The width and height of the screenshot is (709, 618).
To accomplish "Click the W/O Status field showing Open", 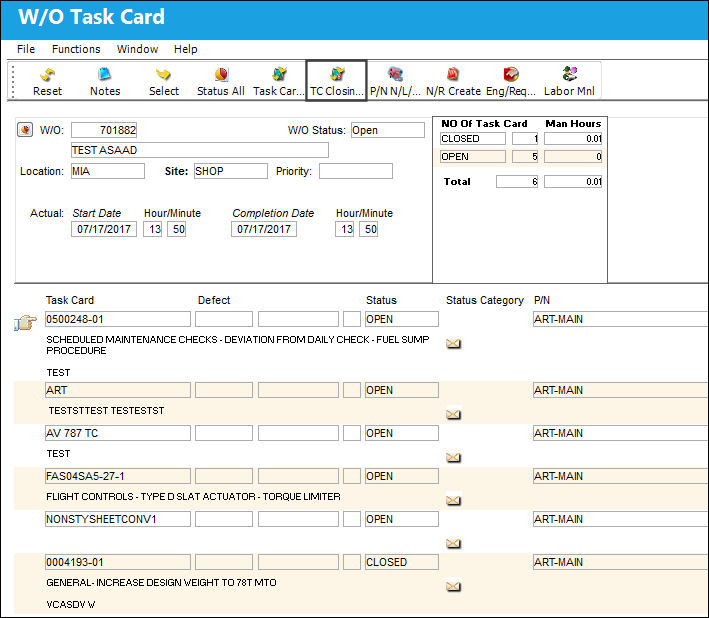I will pos(388,130).
